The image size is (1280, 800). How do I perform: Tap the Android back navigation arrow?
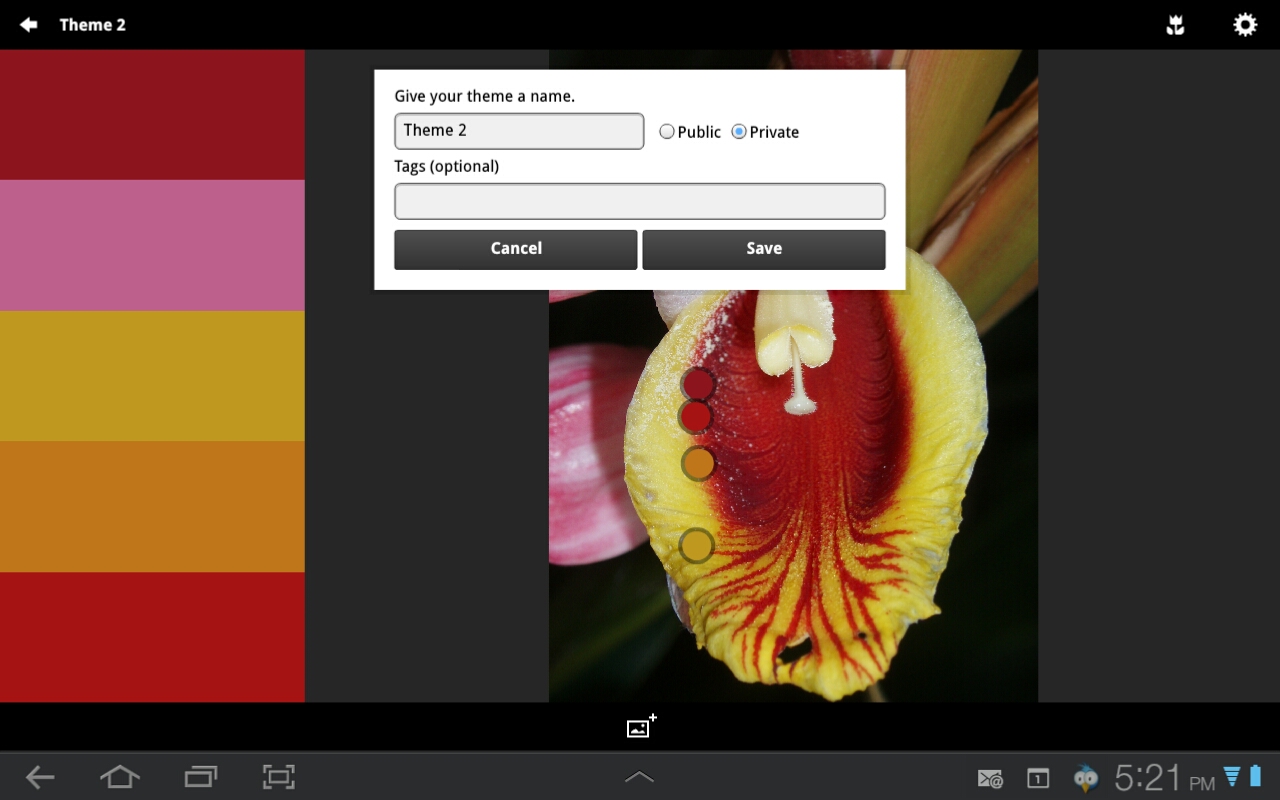[x=40, y=777]
